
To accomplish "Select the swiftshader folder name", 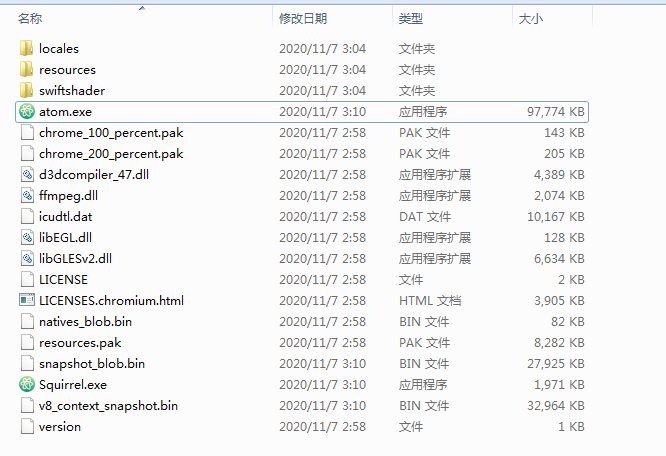I will [x=72, y=90].
